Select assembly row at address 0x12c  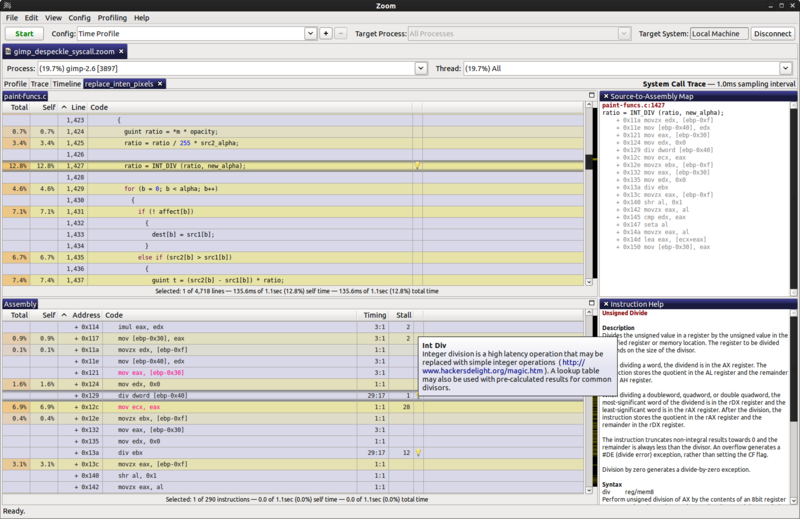(x=293, y=407)
